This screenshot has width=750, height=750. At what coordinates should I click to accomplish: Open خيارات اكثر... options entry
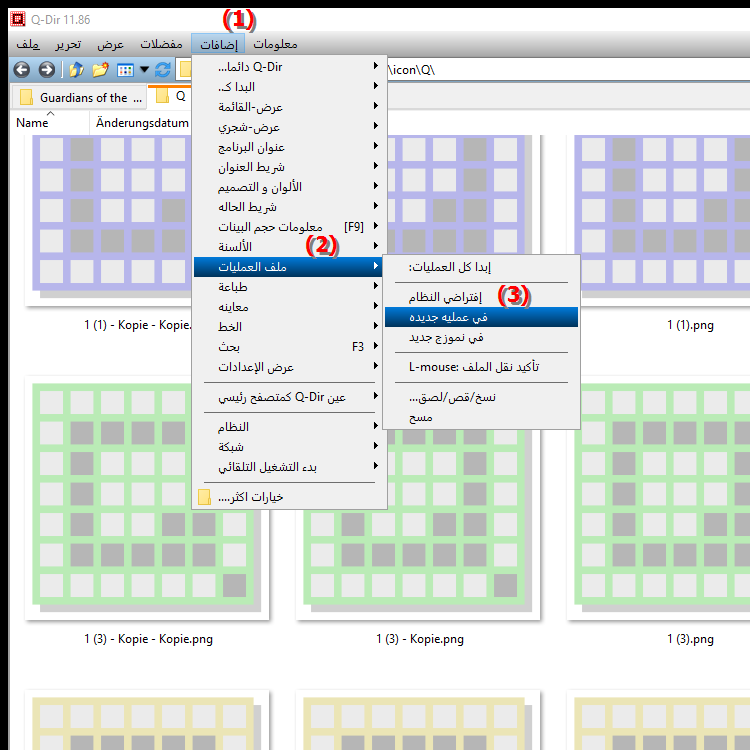pyautogui.click(x=289, y=497)
